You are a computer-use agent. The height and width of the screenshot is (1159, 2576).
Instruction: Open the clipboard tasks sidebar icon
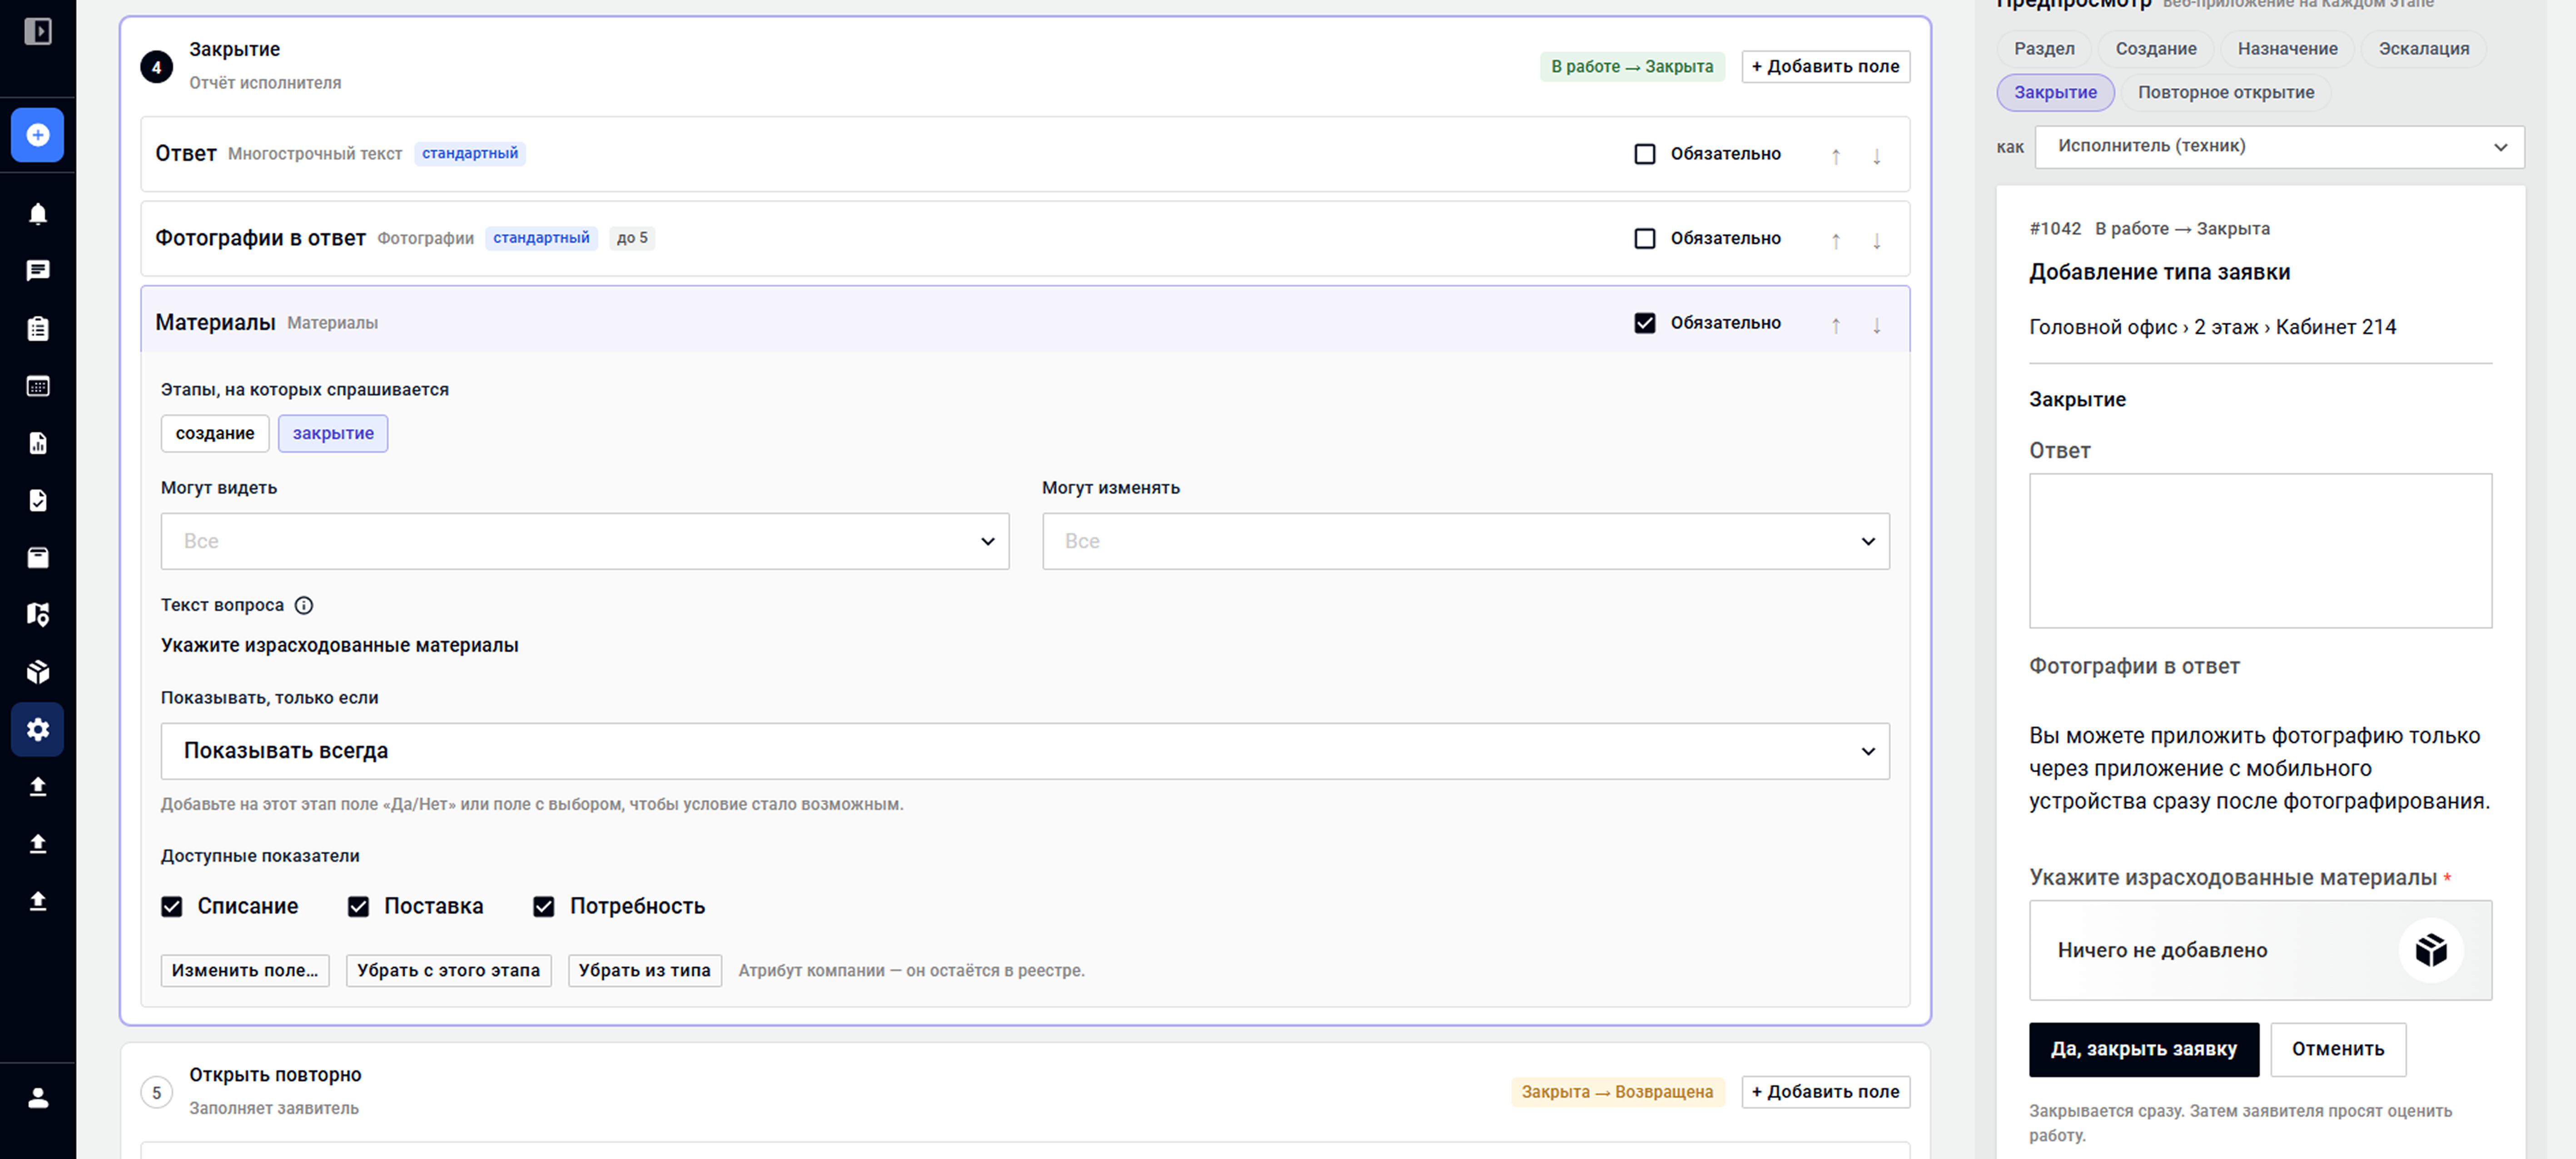point(38,329)
